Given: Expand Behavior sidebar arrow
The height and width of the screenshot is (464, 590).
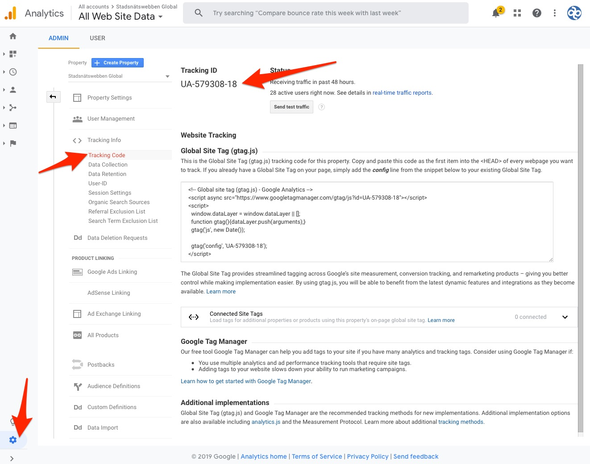Looking at the screenshot, I should tap(4, 125).
